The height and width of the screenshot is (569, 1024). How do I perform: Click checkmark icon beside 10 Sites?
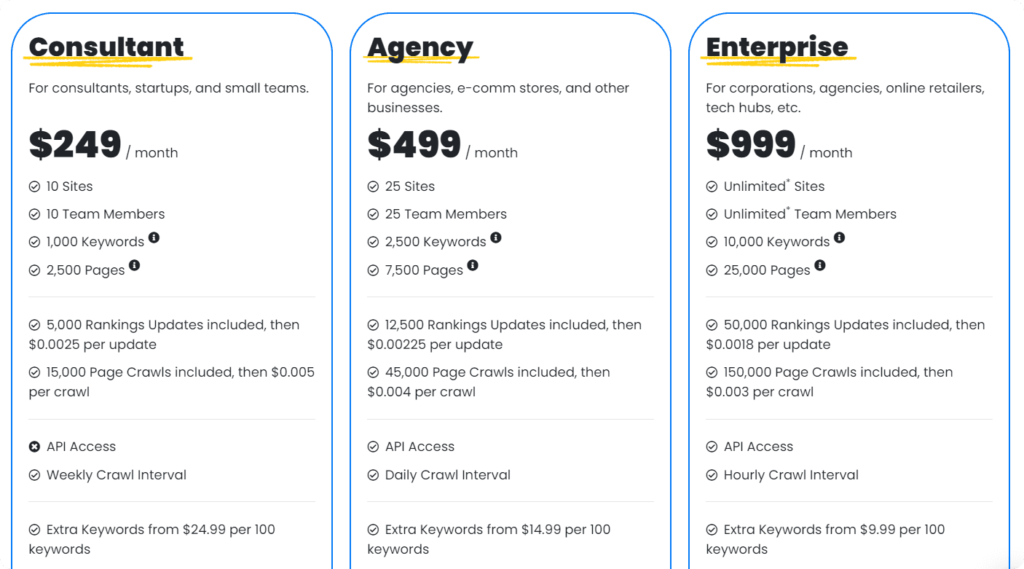[x=35, y=187]
